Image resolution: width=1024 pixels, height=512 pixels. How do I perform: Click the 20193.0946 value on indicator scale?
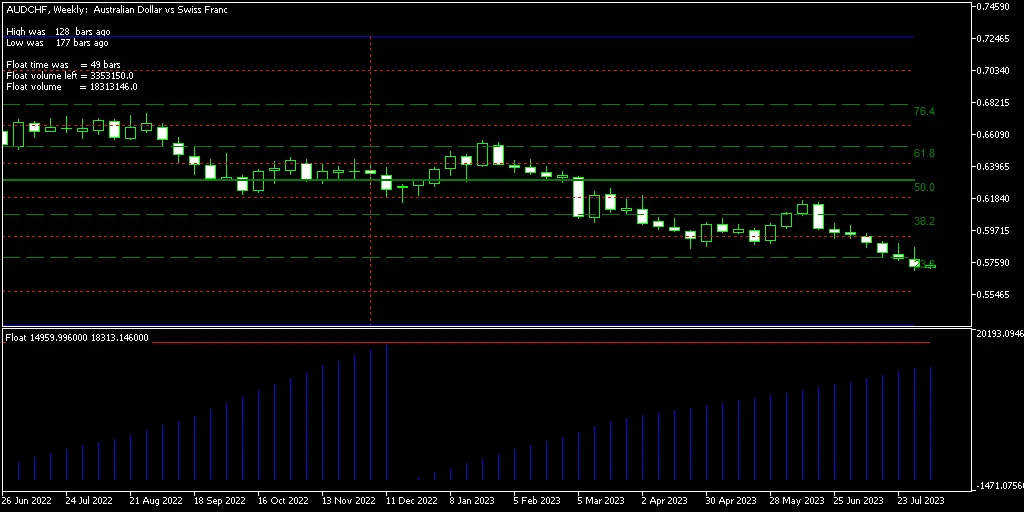coord(996,334)
